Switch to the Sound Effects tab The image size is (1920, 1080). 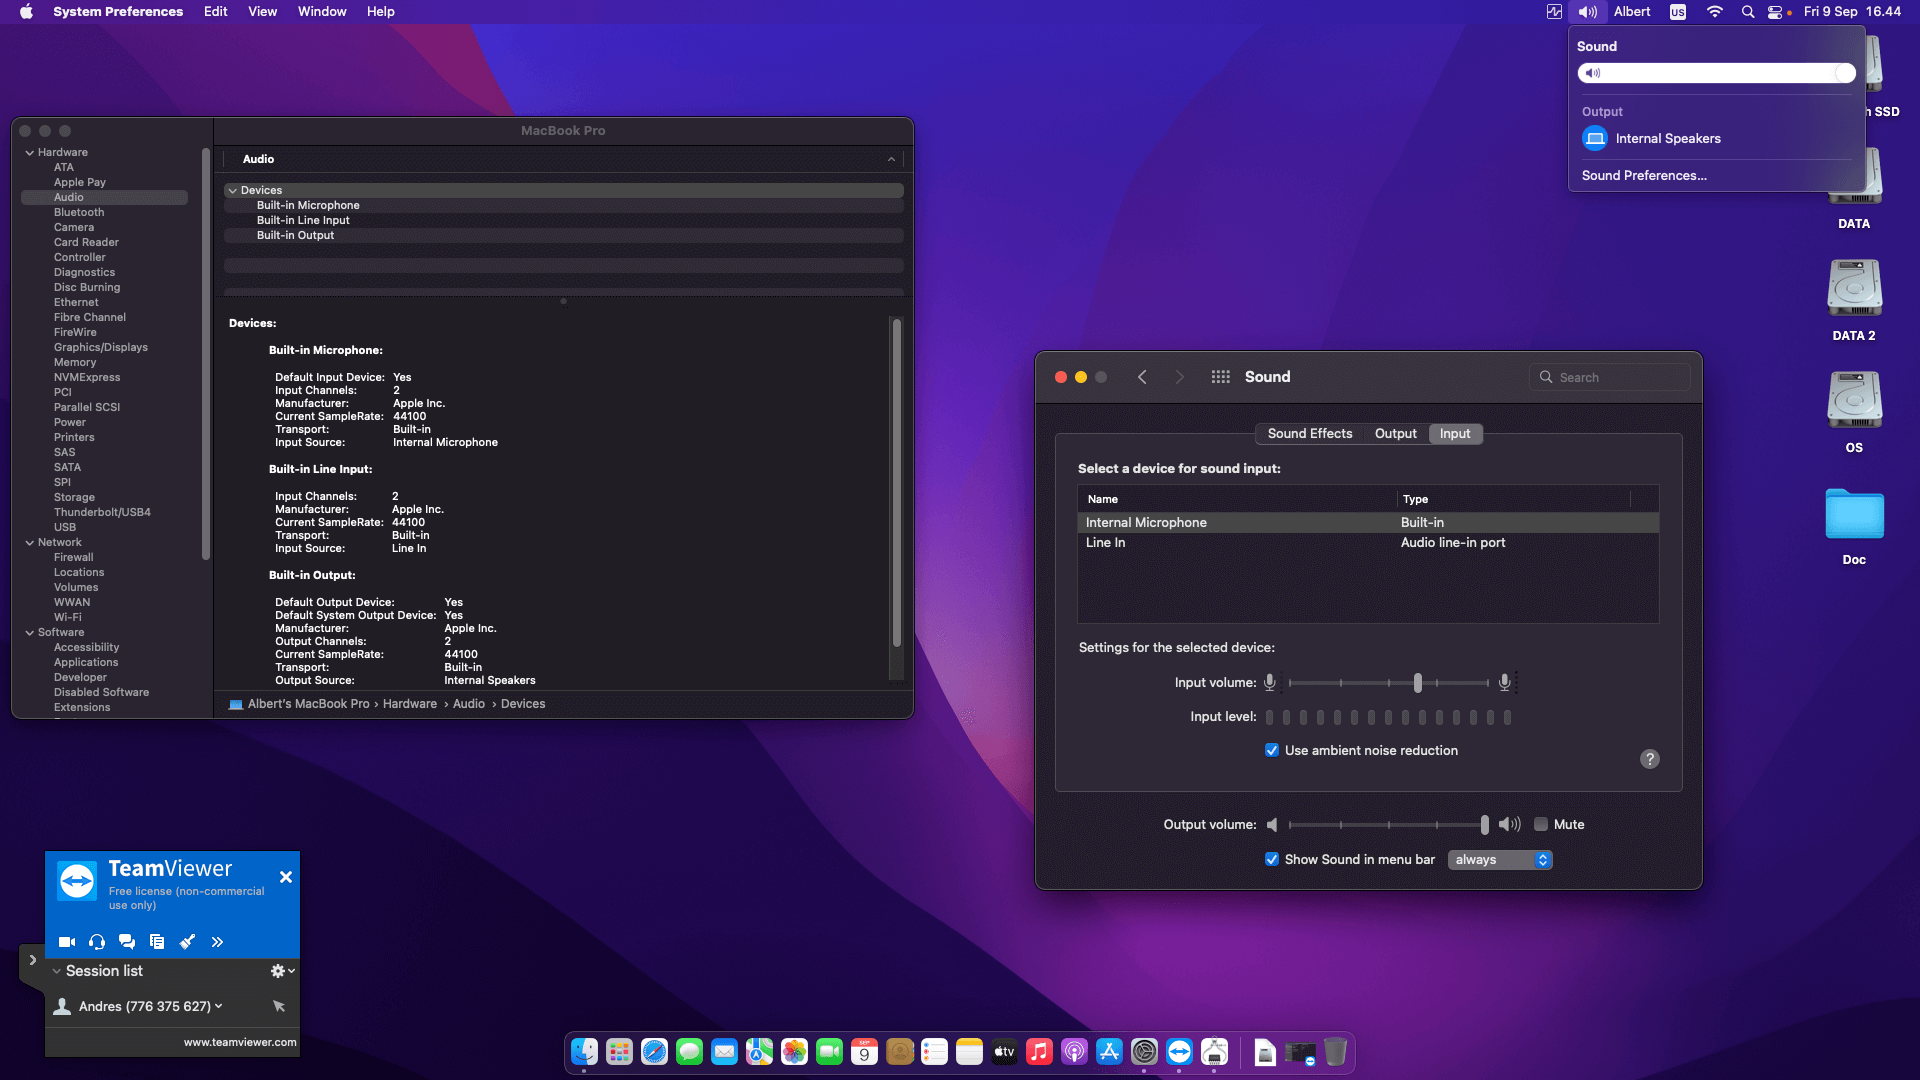click(1309, 433)
